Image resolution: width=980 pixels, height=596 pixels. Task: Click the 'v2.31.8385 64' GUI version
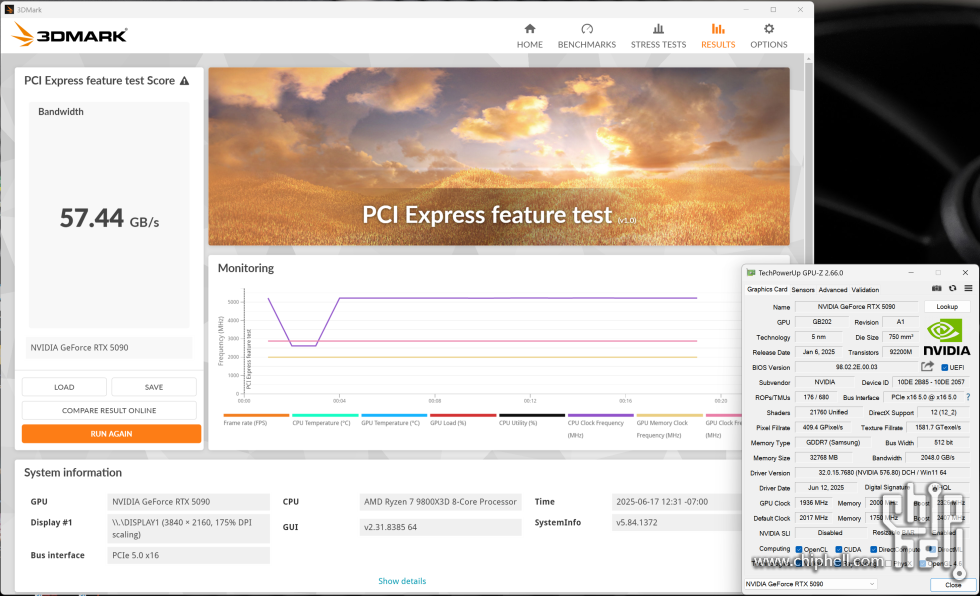[390, 527]
